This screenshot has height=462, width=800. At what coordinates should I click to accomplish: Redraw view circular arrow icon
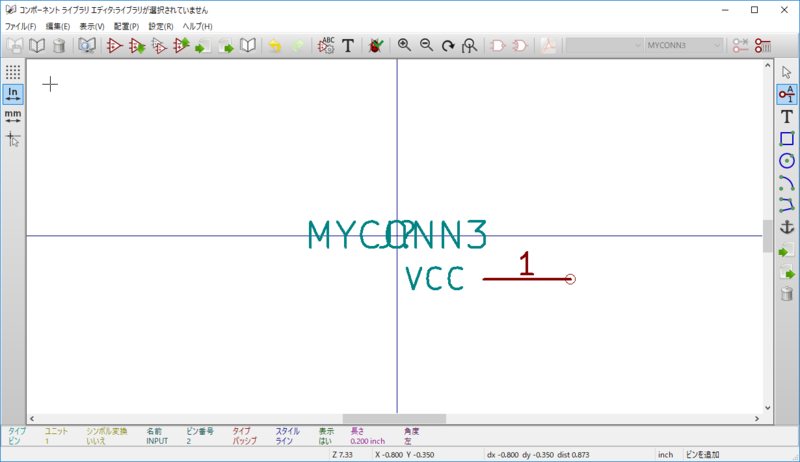(448, 46)
